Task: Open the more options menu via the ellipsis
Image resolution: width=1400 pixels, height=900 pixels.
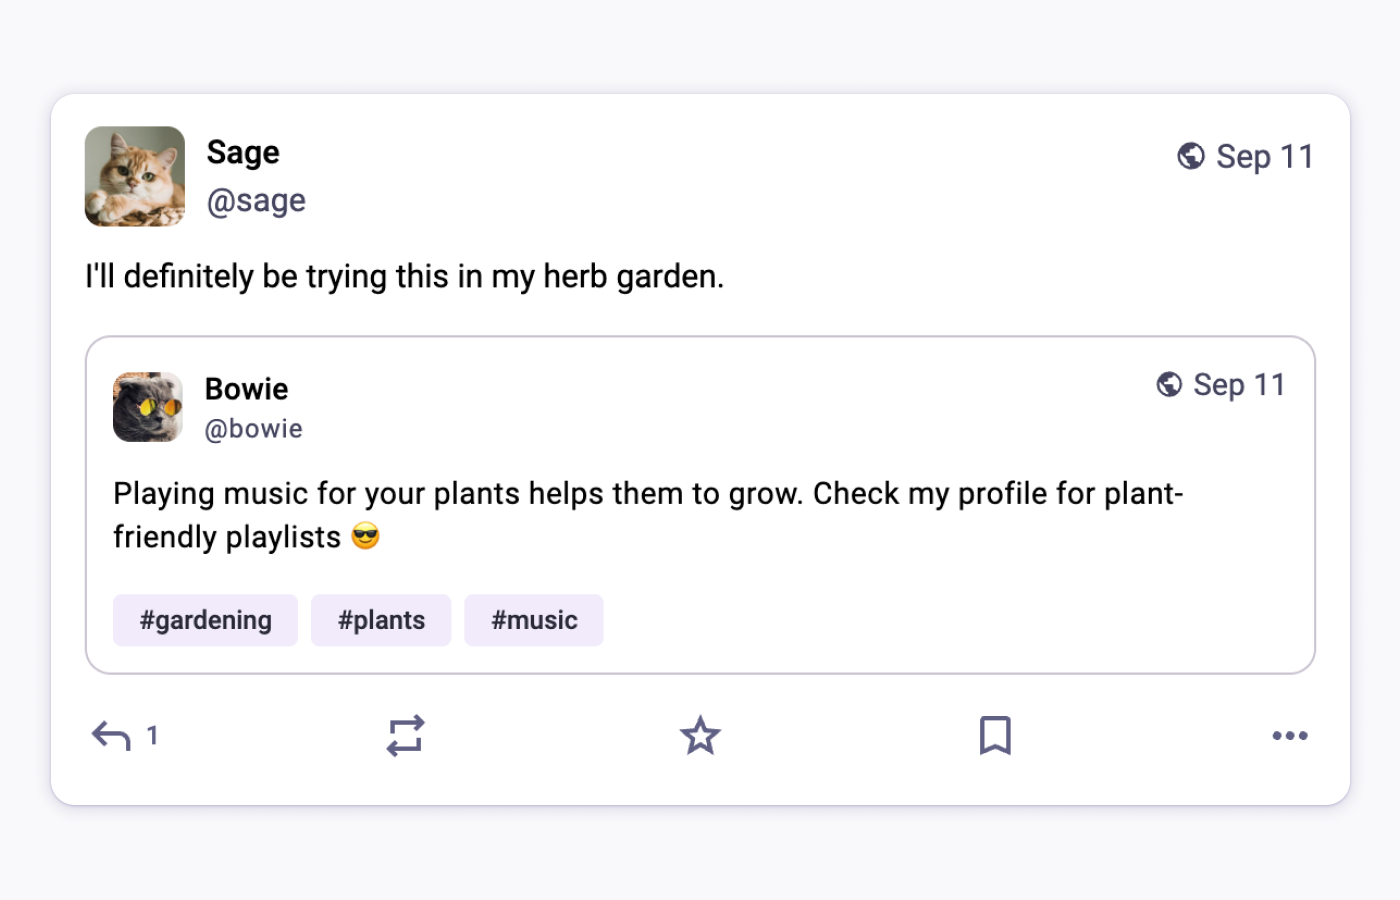Action: pos(1289,735)
